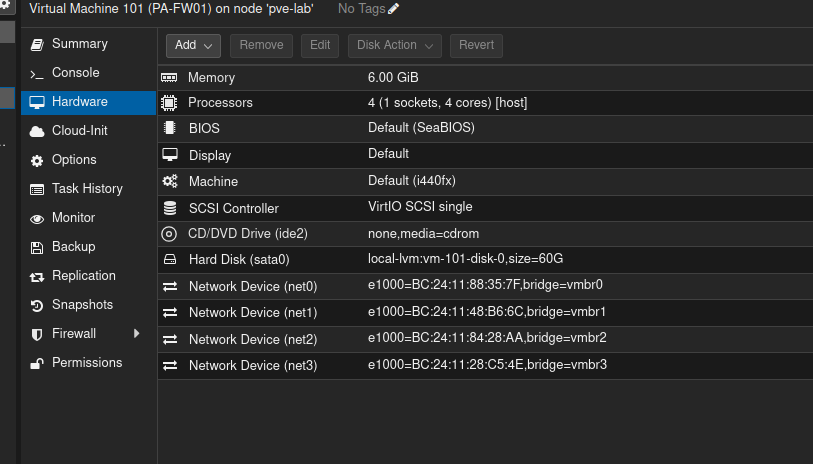Click the Memory RAM icon
The height and width of the screenshot is (464, 813).
tap(169, 78)
